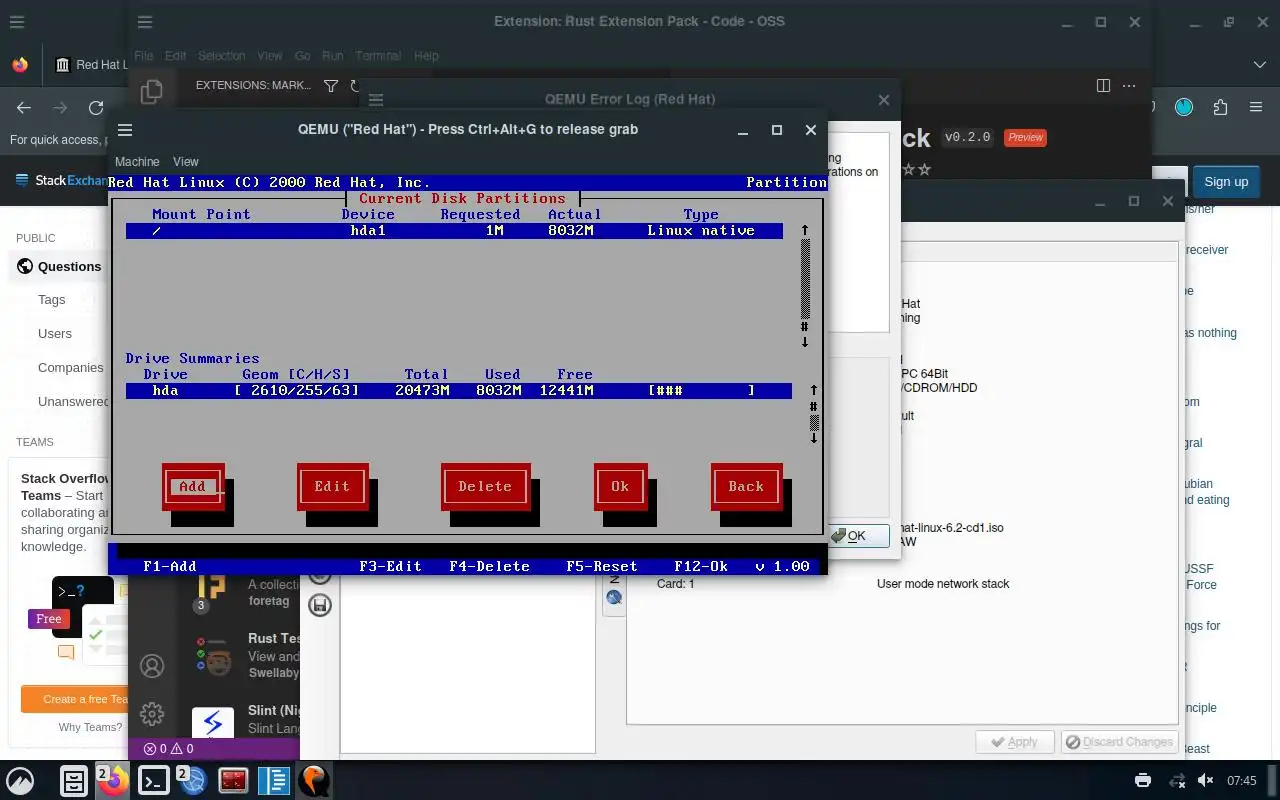
Task: Open the Machine menu in QEMU window
Action: [137, 161]
